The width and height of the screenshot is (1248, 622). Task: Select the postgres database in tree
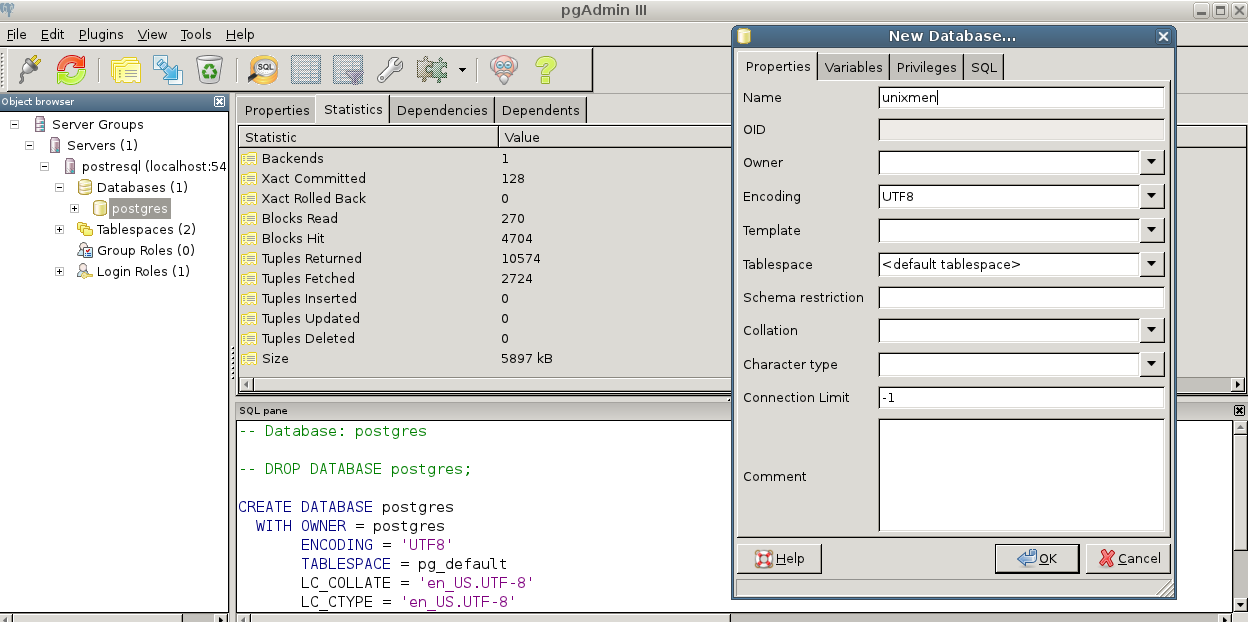139,208
